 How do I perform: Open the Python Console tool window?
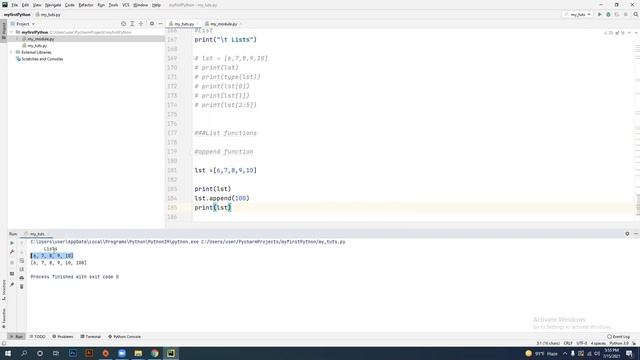[x=124, y=336]
